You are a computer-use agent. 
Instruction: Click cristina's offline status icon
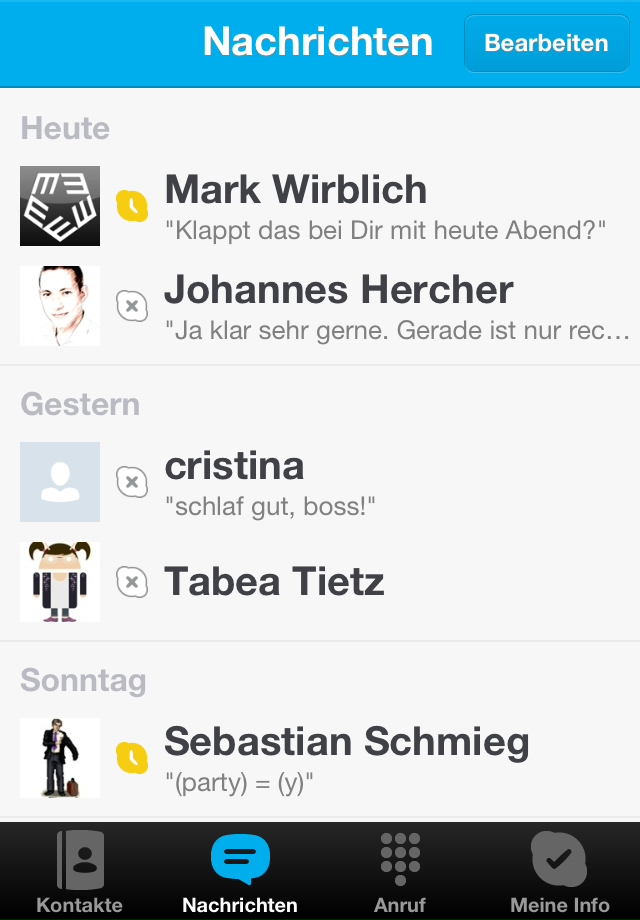(132, 482)
